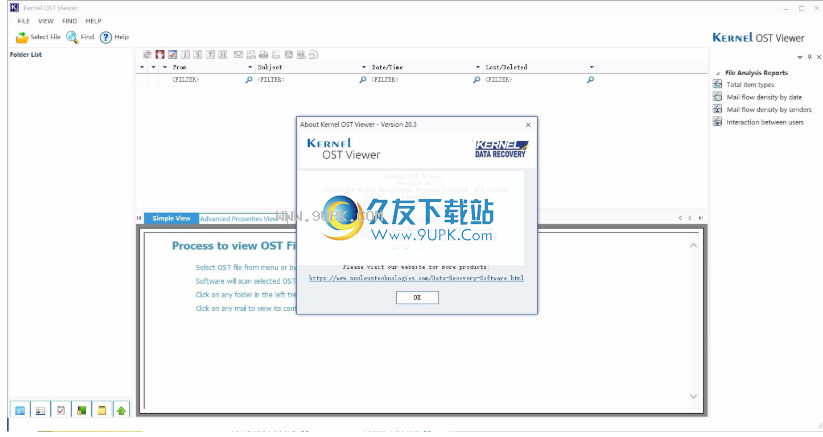Open the Subject column dropdown arrow
This screenshot has height=437, width=823.
pos(364,67)
